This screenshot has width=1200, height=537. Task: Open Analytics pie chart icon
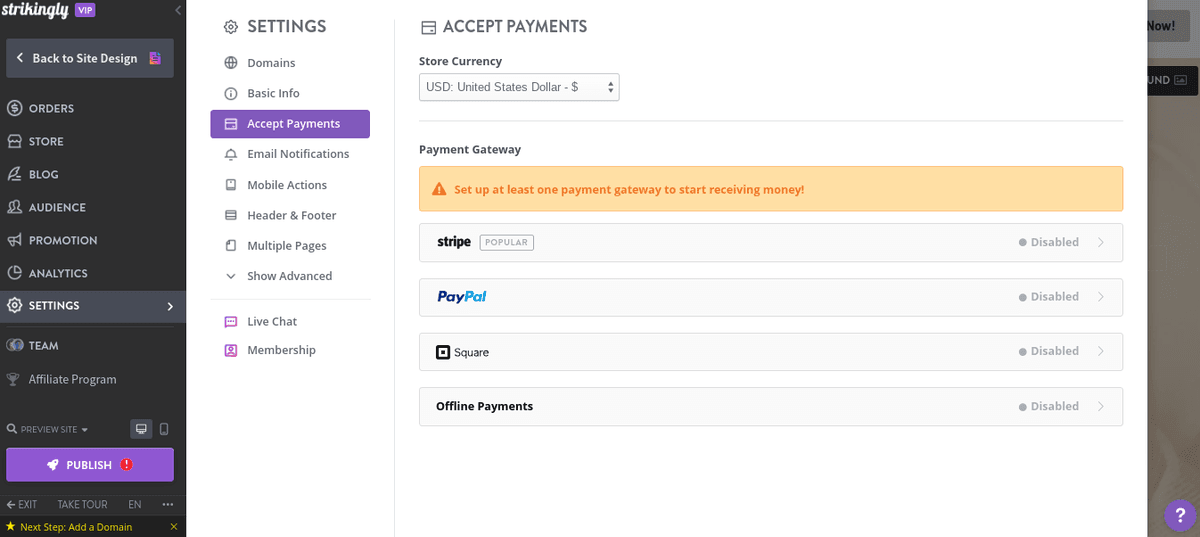[x=15, y=273]
